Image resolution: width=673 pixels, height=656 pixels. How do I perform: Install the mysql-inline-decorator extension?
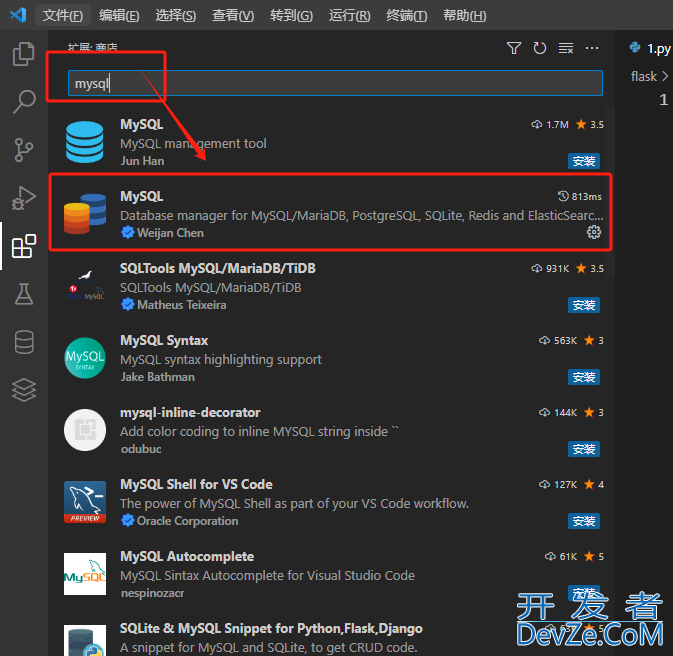coord(584,449)
